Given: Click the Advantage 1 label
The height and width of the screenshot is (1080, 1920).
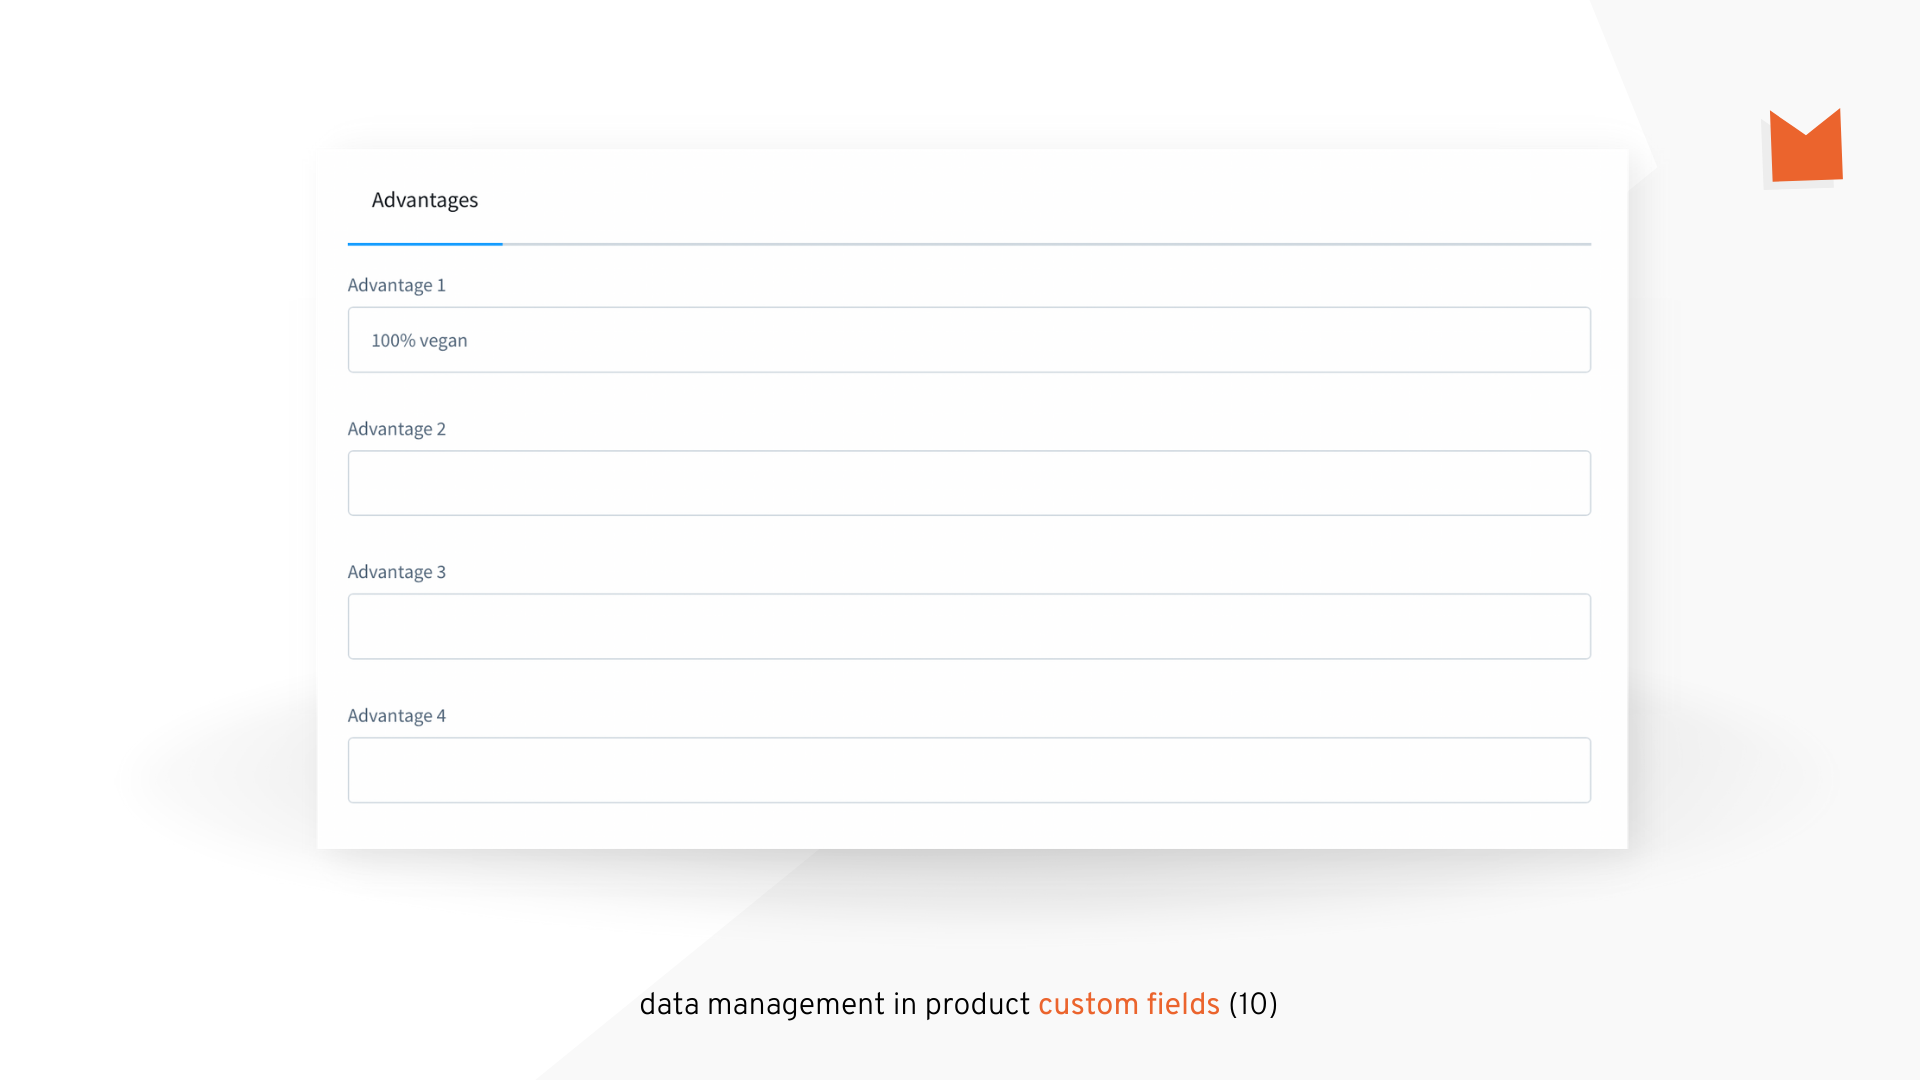Looking at the screenshot, I should pos(397,285).
